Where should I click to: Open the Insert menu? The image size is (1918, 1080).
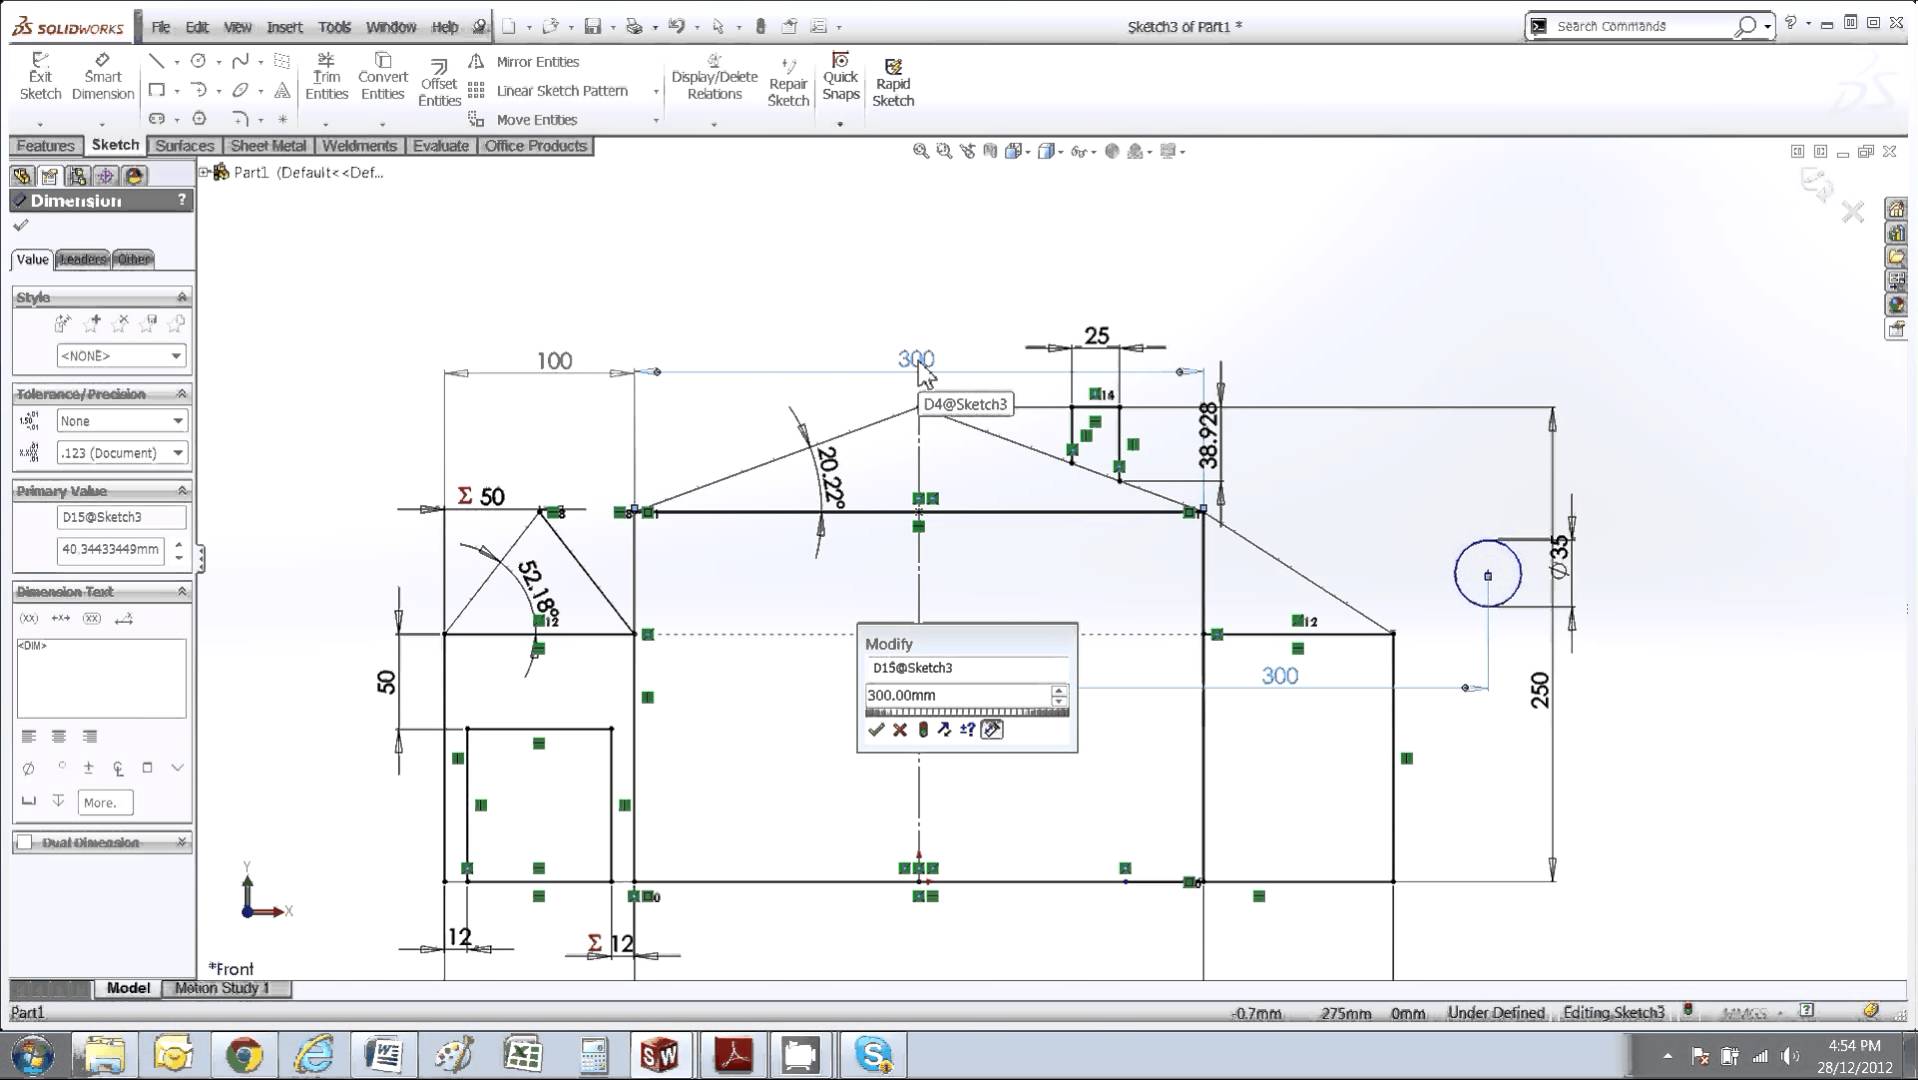[285, 26]
